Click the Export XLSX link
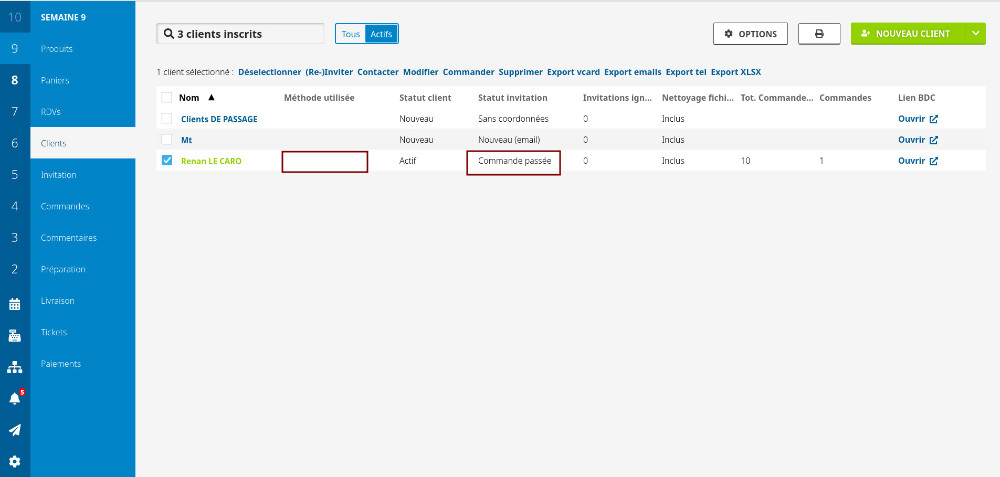The width and height of the screenshot is (1000, 477). tap(736, 72)
